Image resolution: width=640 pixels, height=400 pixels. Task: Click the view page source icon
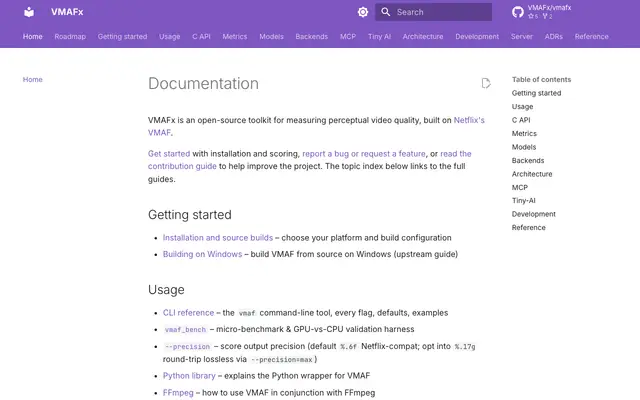point(486,83)
